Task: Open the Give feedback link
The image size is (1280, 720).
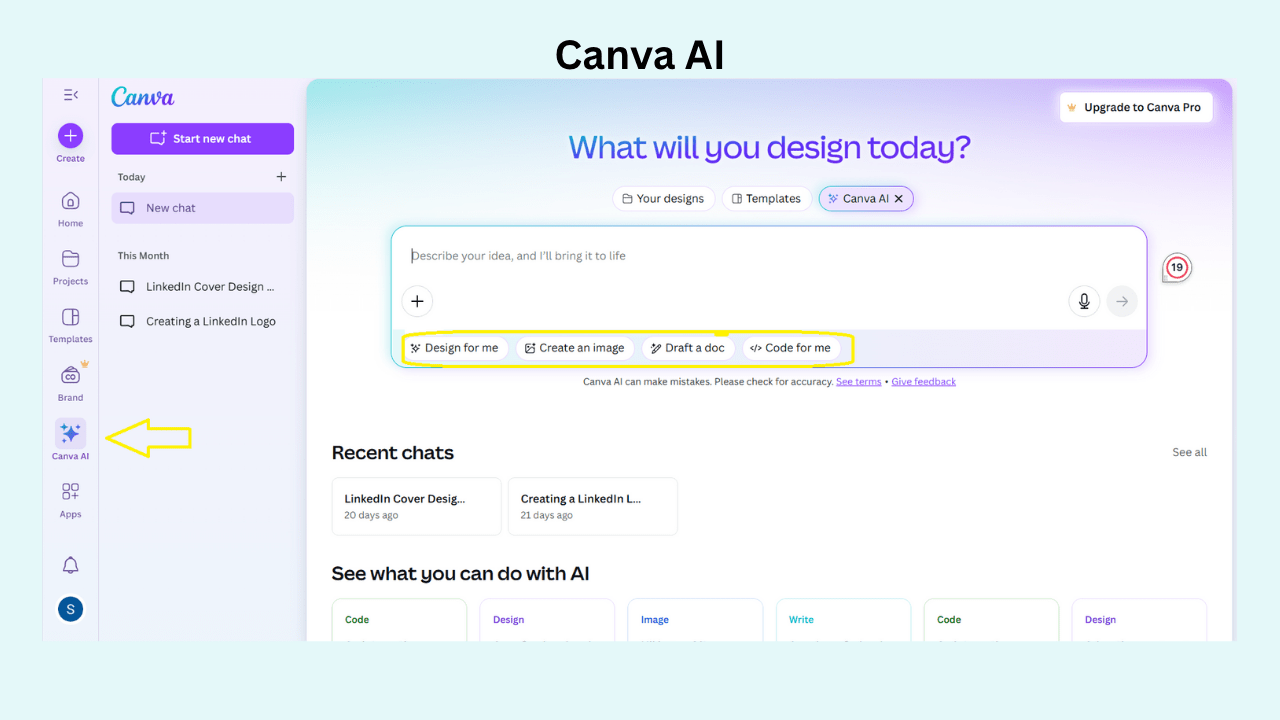Action: coord(923,381)
